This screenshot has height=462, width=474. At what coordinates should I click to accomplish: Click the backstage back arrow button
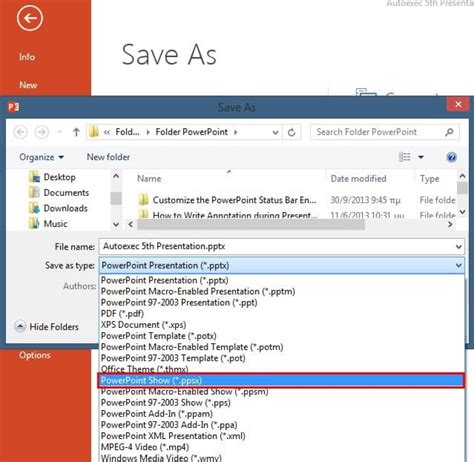(x=30, y=18)
